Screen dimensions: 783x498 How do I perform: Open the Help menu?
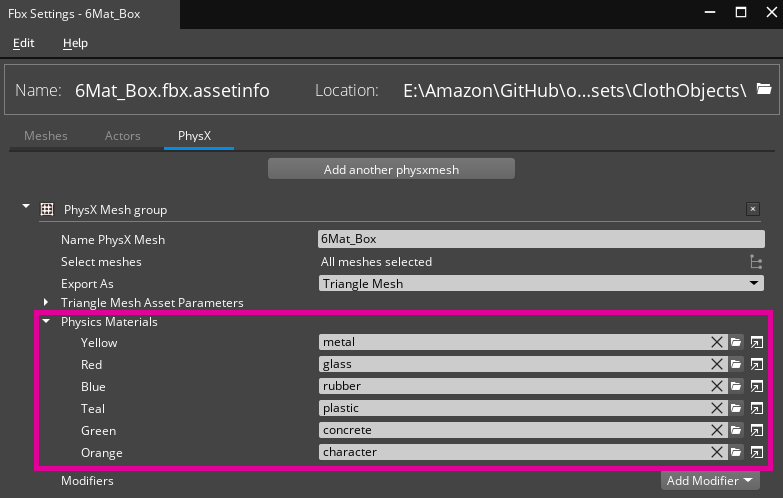75,43
